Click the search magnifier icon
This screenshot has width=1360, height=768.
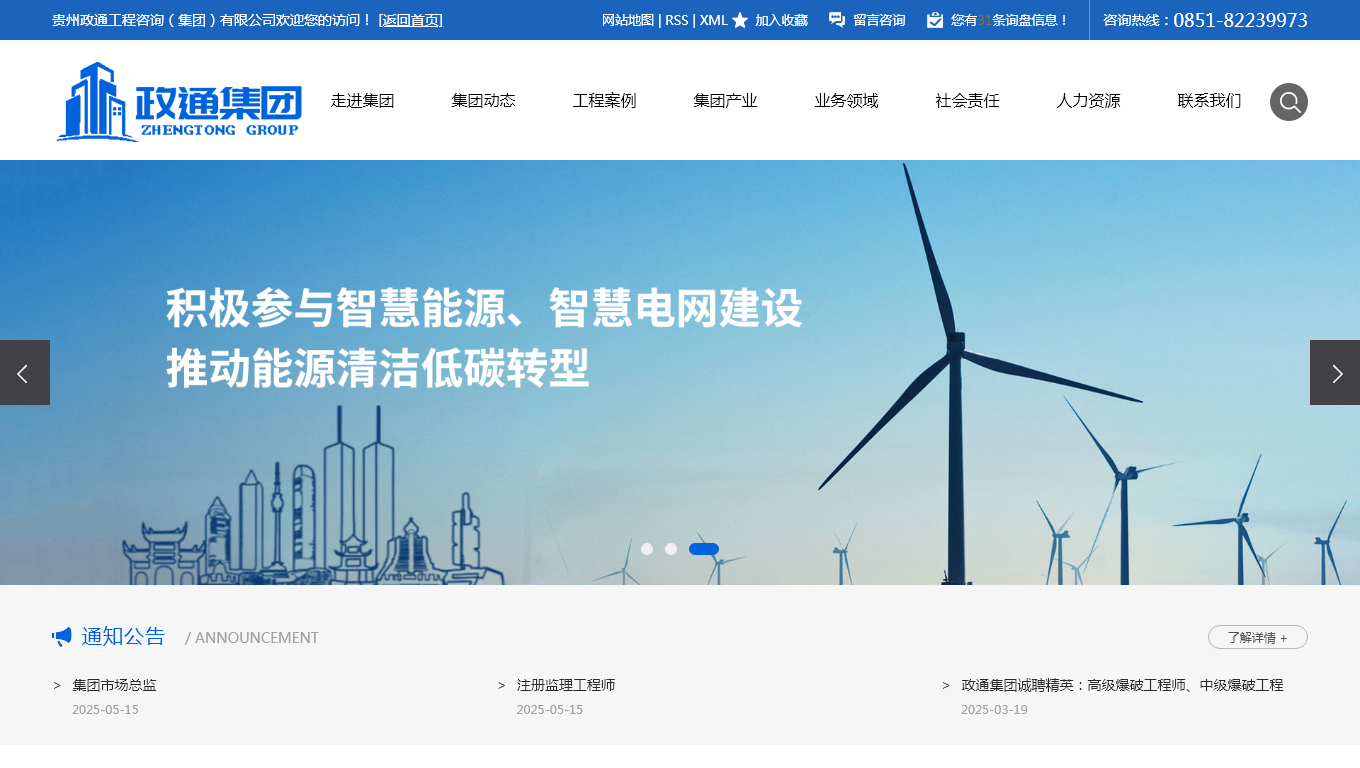tap(1288, 102)
